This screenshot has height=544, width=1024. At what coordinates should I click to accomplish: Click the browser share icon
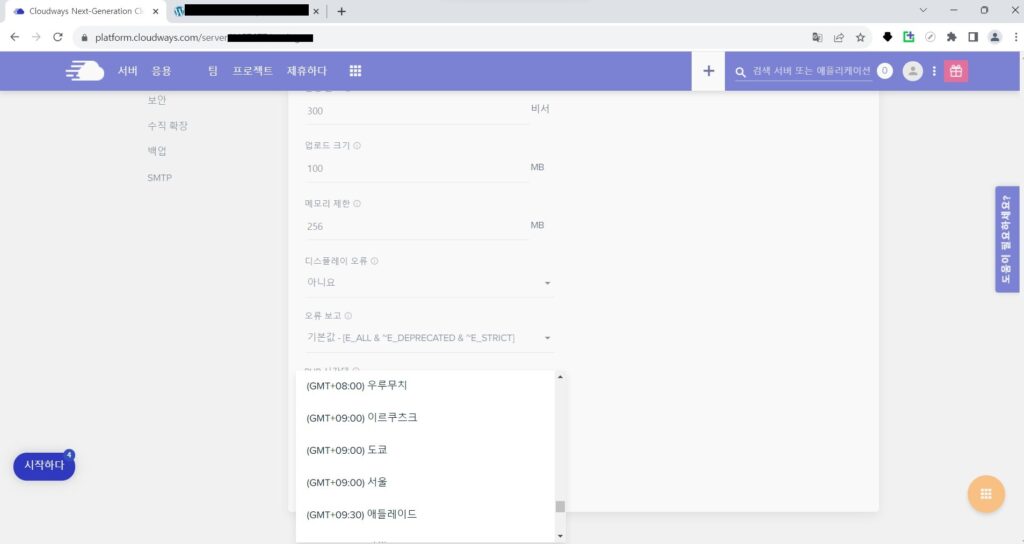pyautogui.click(x=839, y=37)
